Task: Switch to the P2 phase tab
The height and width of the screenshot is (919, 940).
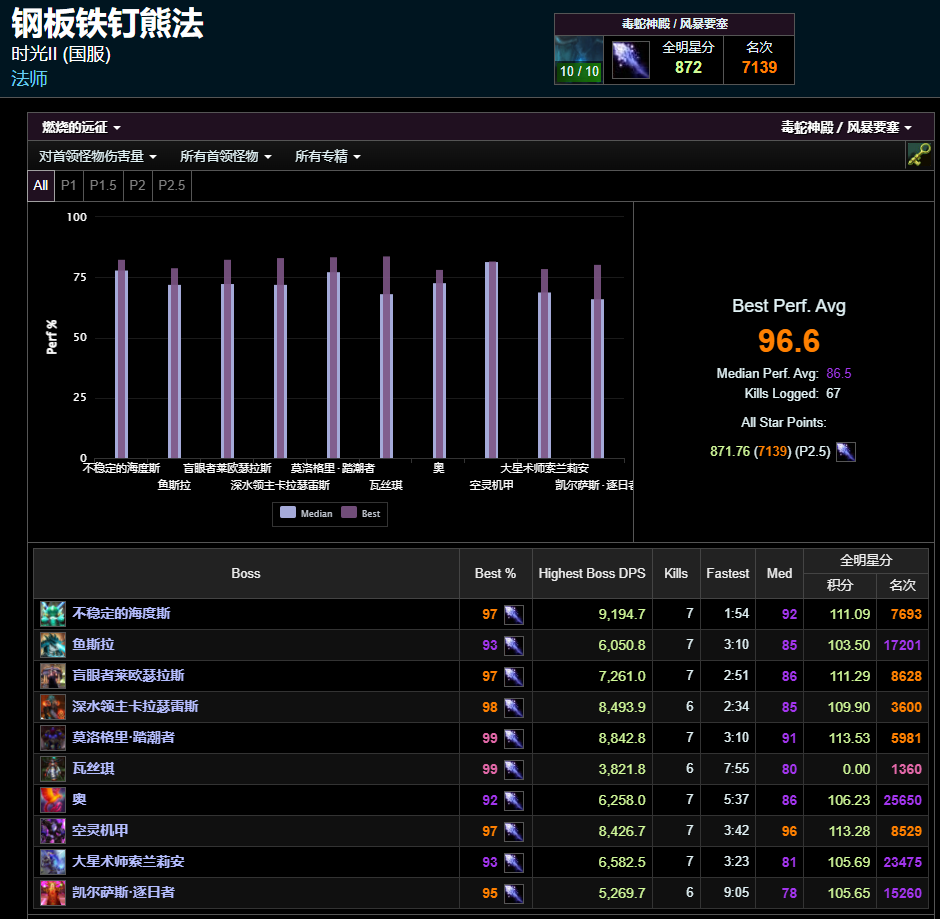Action: click(x=137, y=185)
